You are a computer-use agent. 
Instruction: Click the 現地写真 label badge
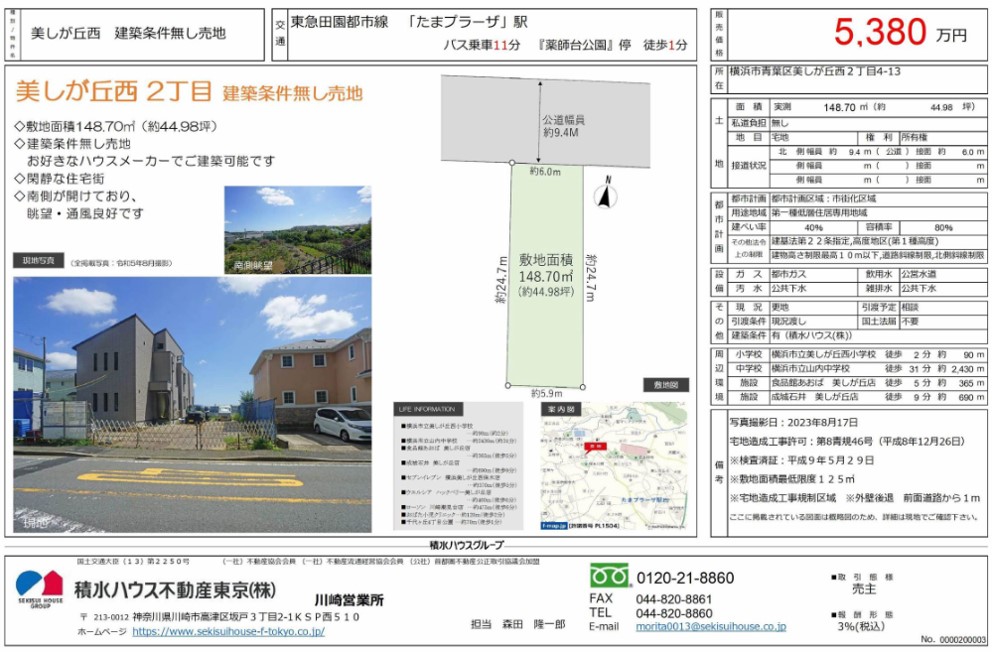point(38,260)
